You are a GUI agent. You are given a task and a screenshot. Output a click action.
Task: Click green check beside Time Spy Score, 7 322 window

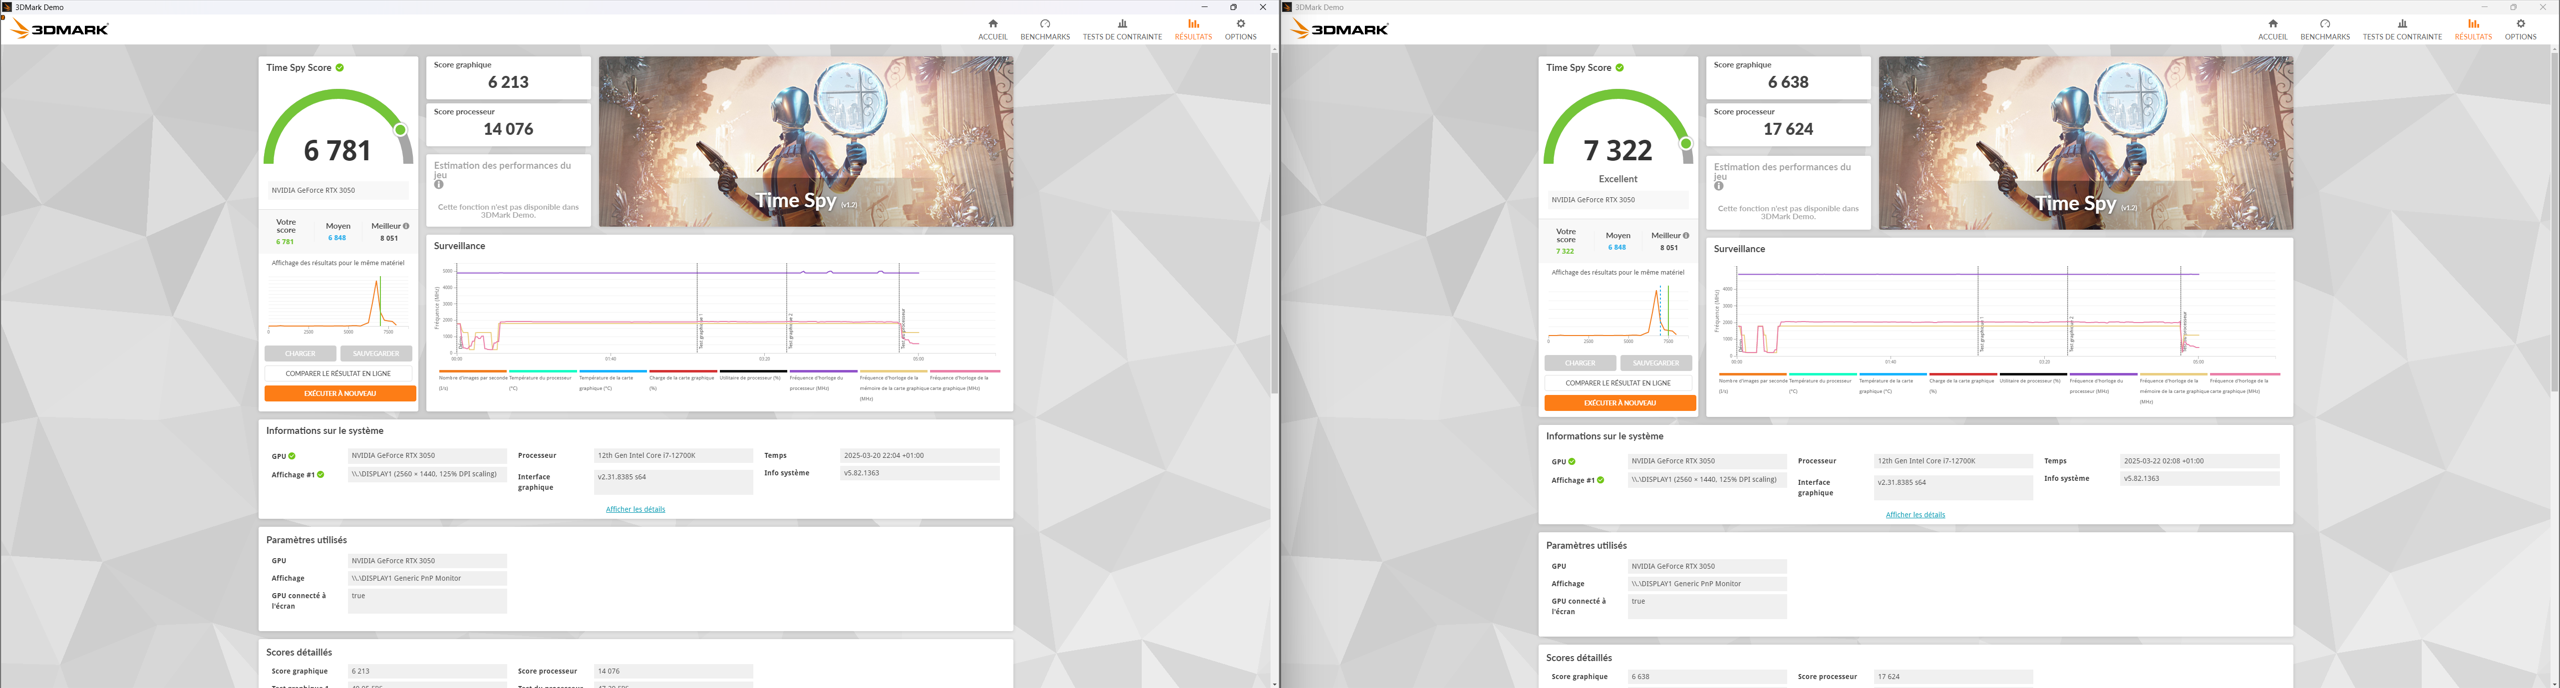(1620, 68)
